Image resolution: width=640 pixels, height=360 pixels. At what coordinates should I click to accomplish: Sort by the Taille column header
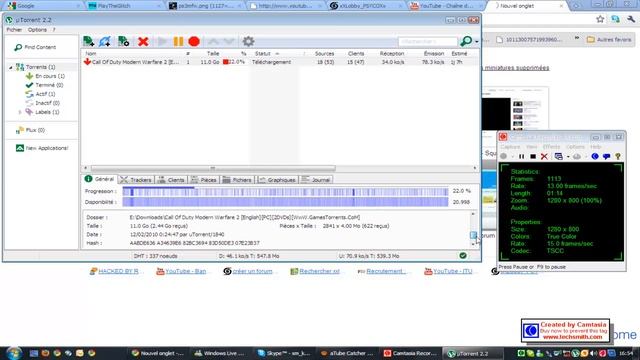tap(213, 53)
